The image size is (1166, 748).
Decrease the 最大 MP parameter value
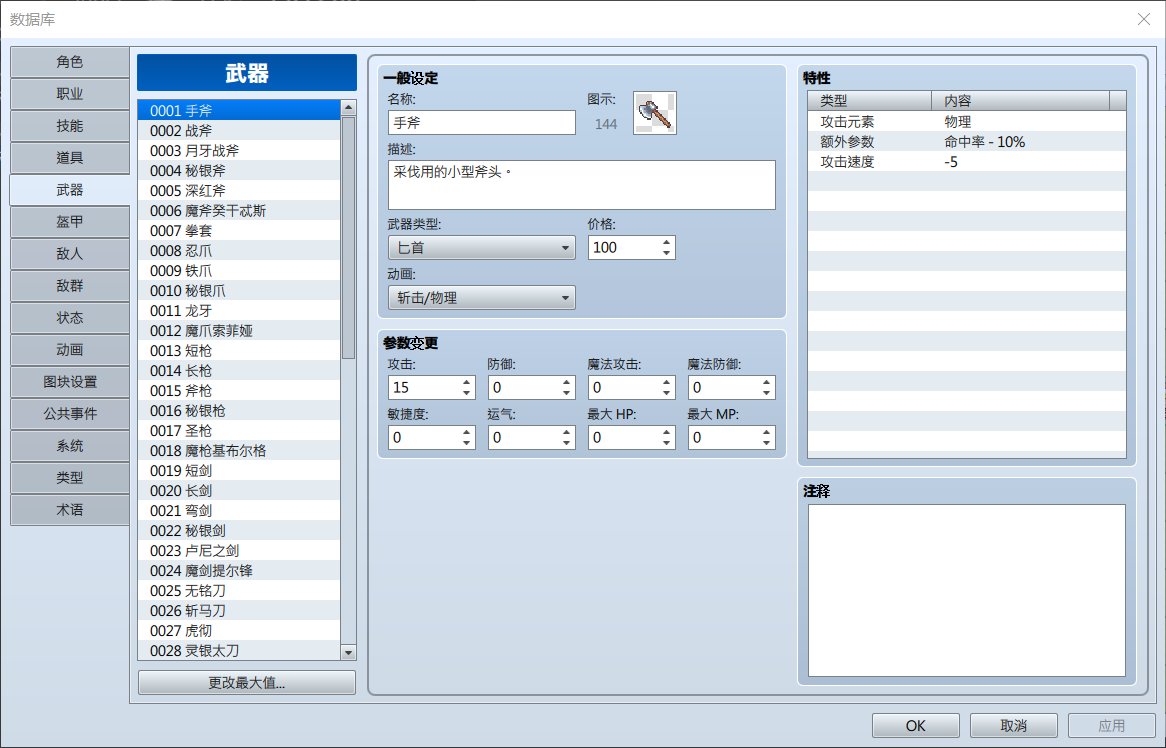[x=766, y=443]
